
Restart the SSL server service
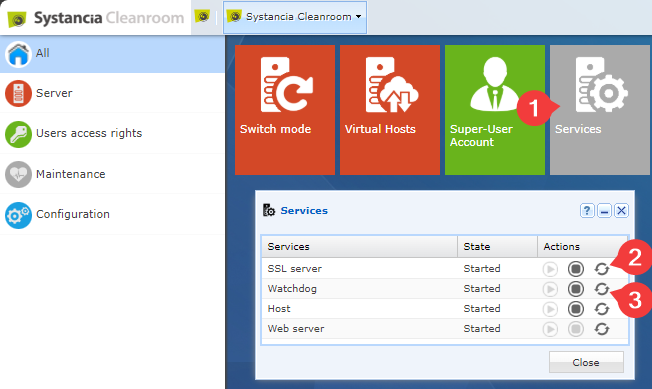coord(602,269)
